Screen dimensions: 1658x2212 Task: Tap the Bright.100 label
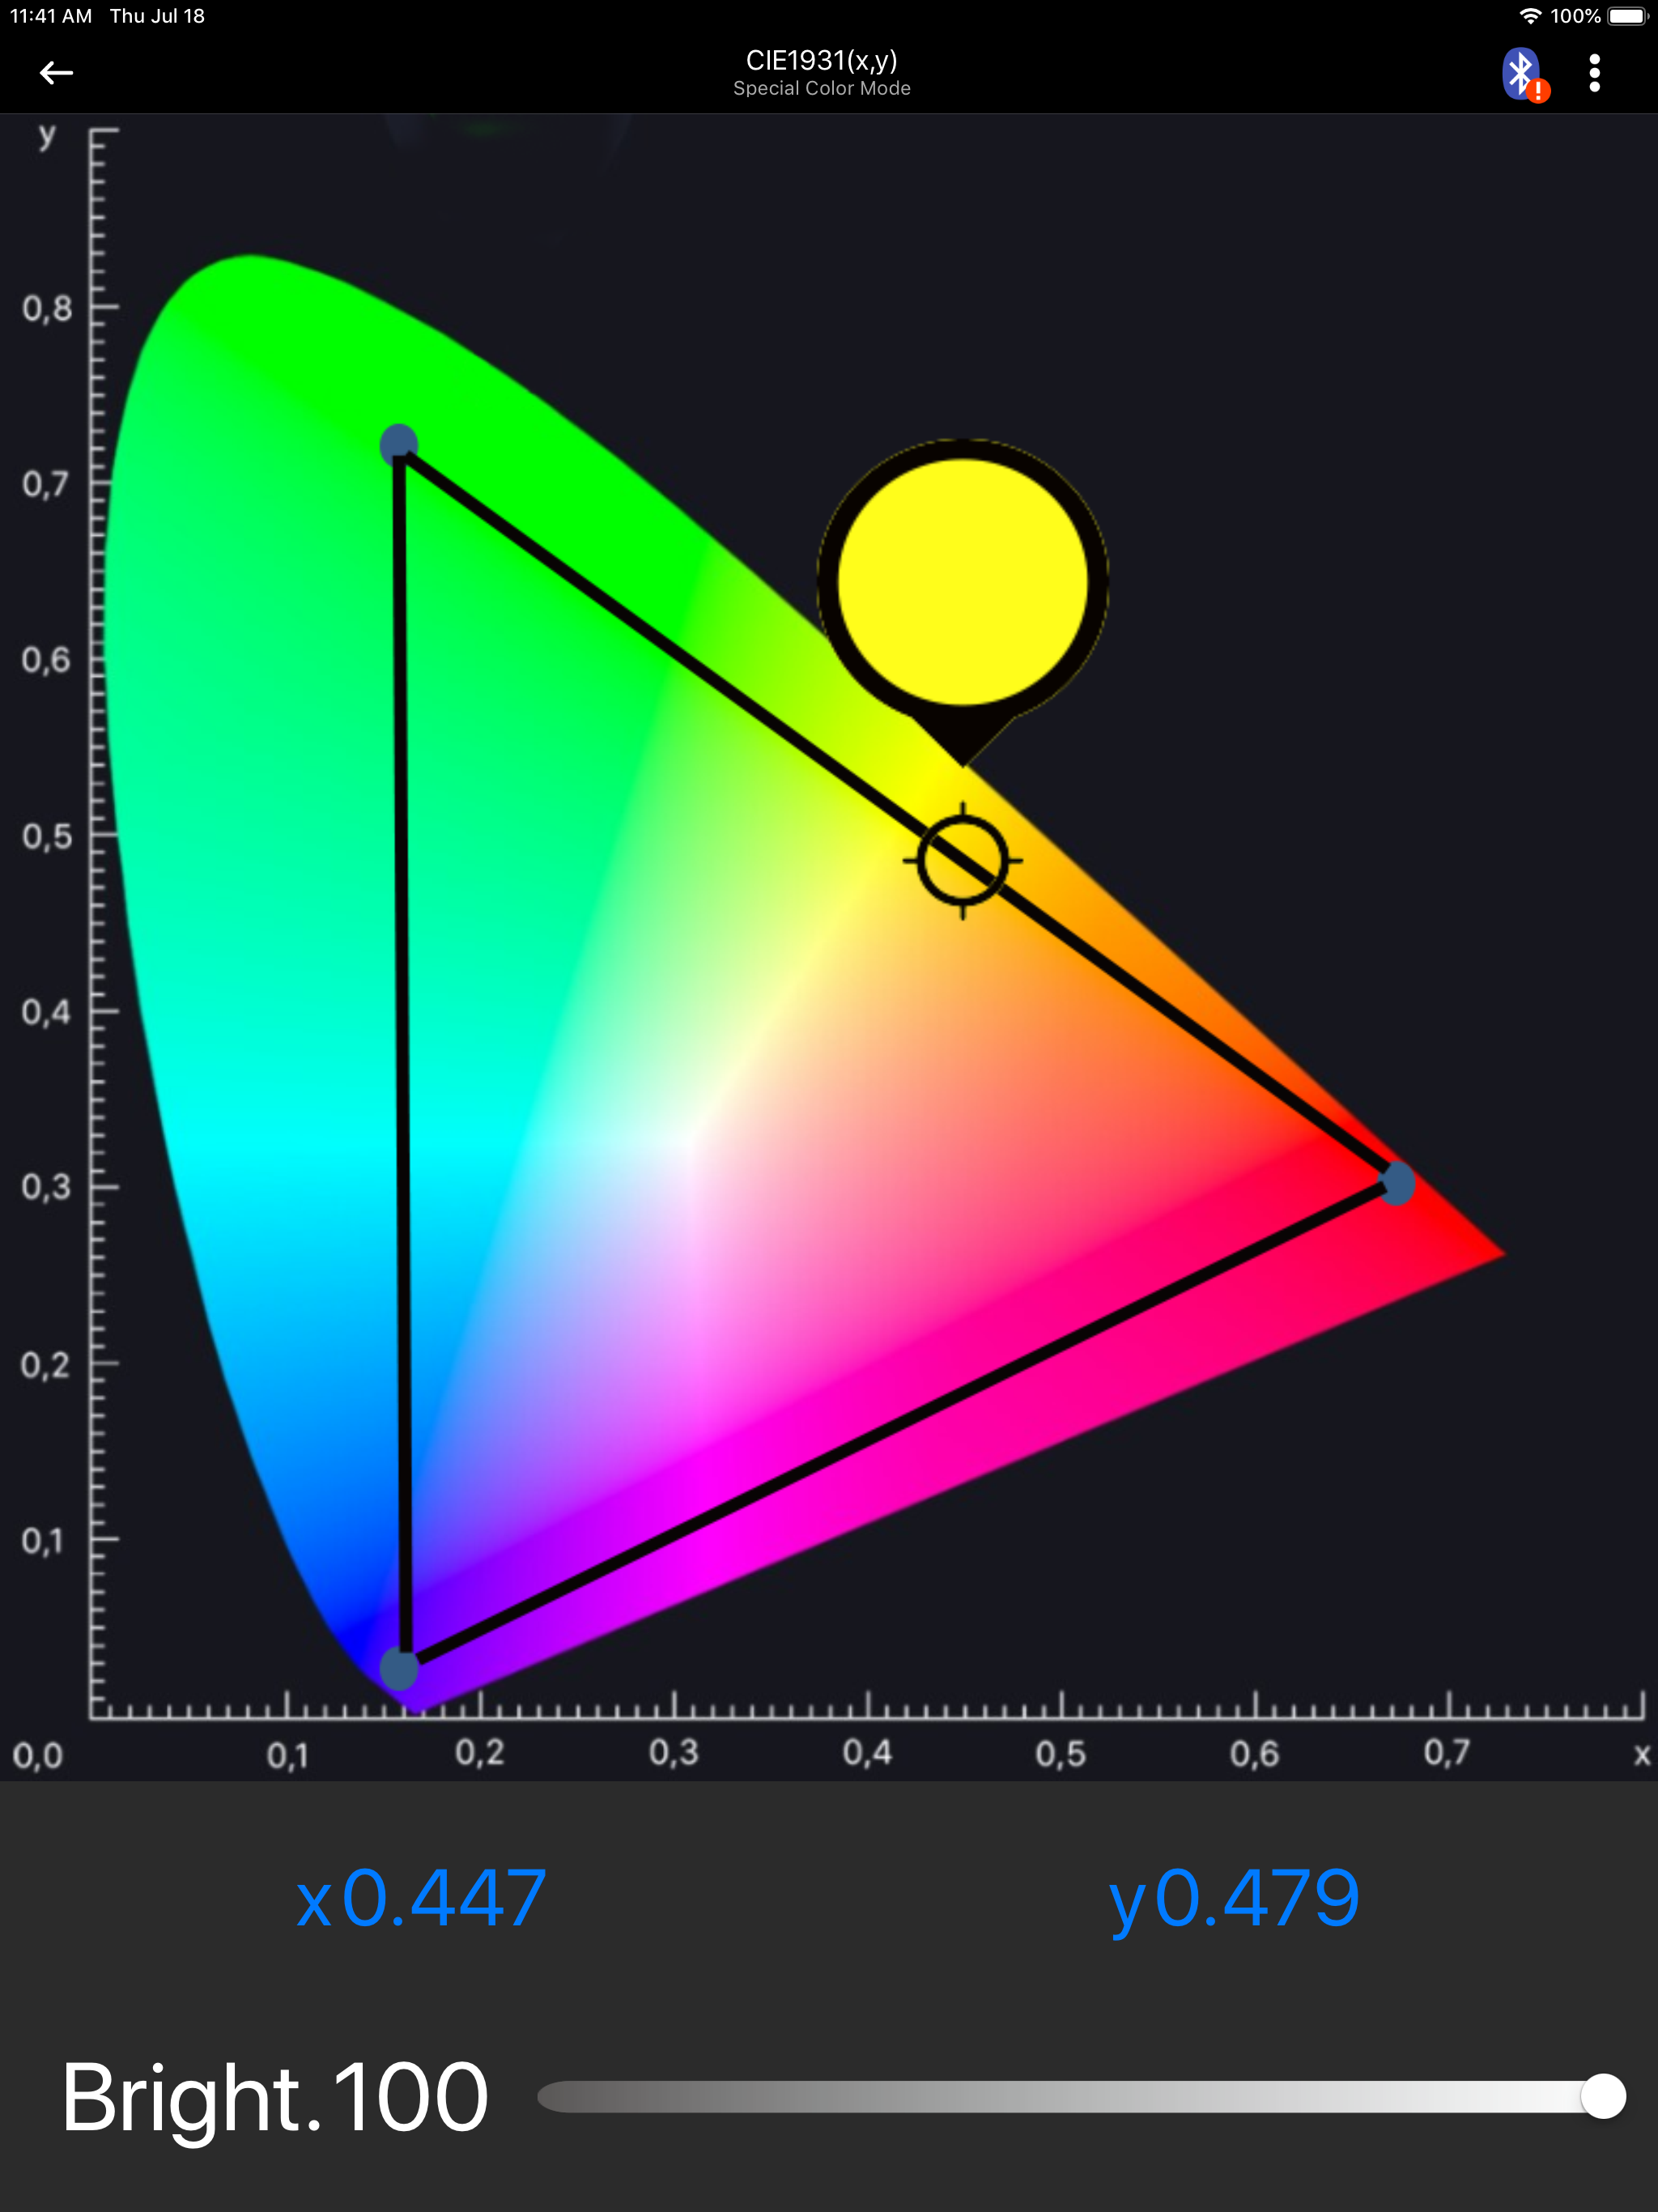pyautogui.click(x=274, y=2096)
